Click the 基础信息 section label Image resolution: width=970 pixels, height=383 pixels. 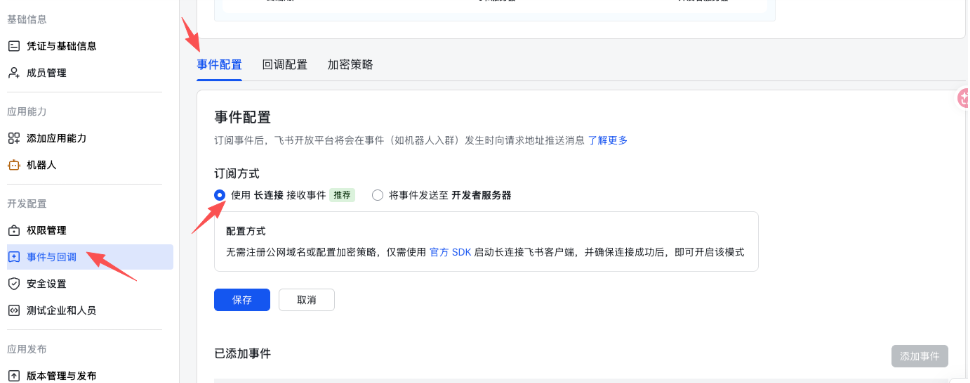click(x=27, y=19)
